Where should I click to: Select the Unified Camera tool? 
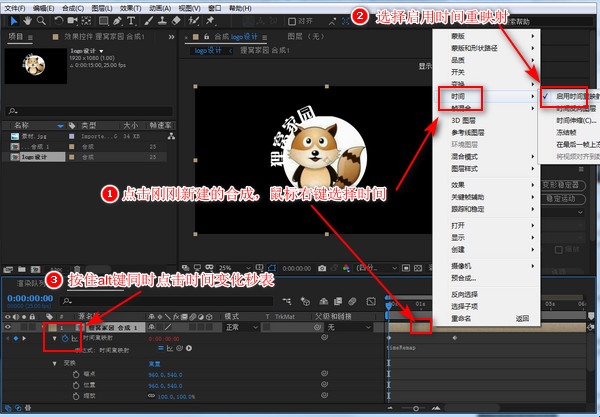72,20
